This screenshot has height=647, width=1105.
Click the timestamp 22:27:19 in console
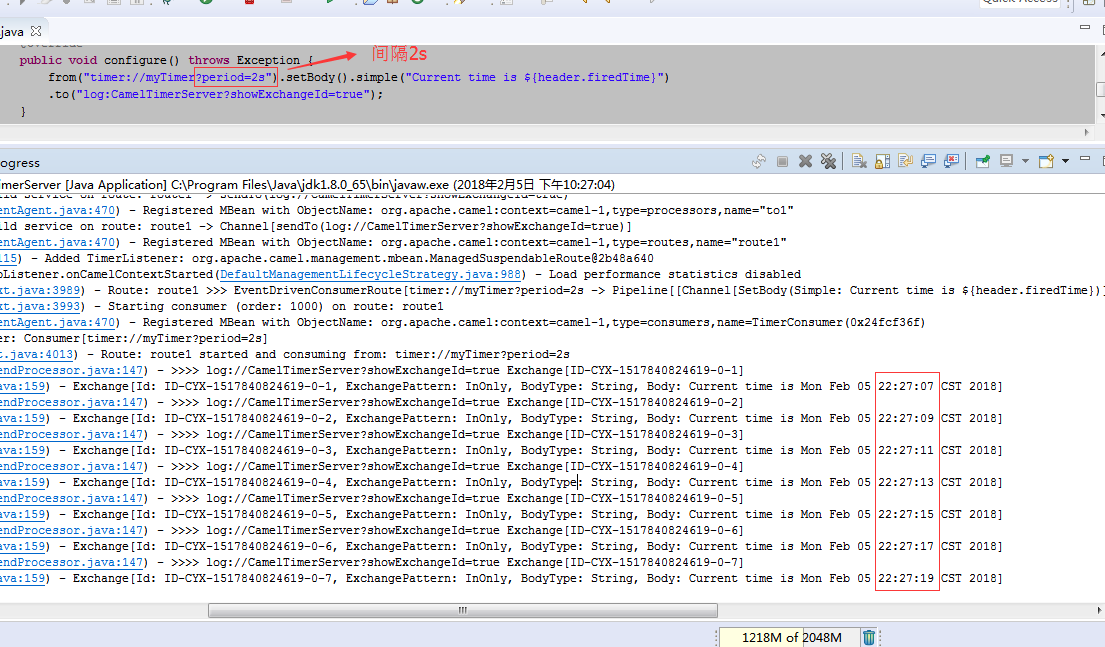906,579
